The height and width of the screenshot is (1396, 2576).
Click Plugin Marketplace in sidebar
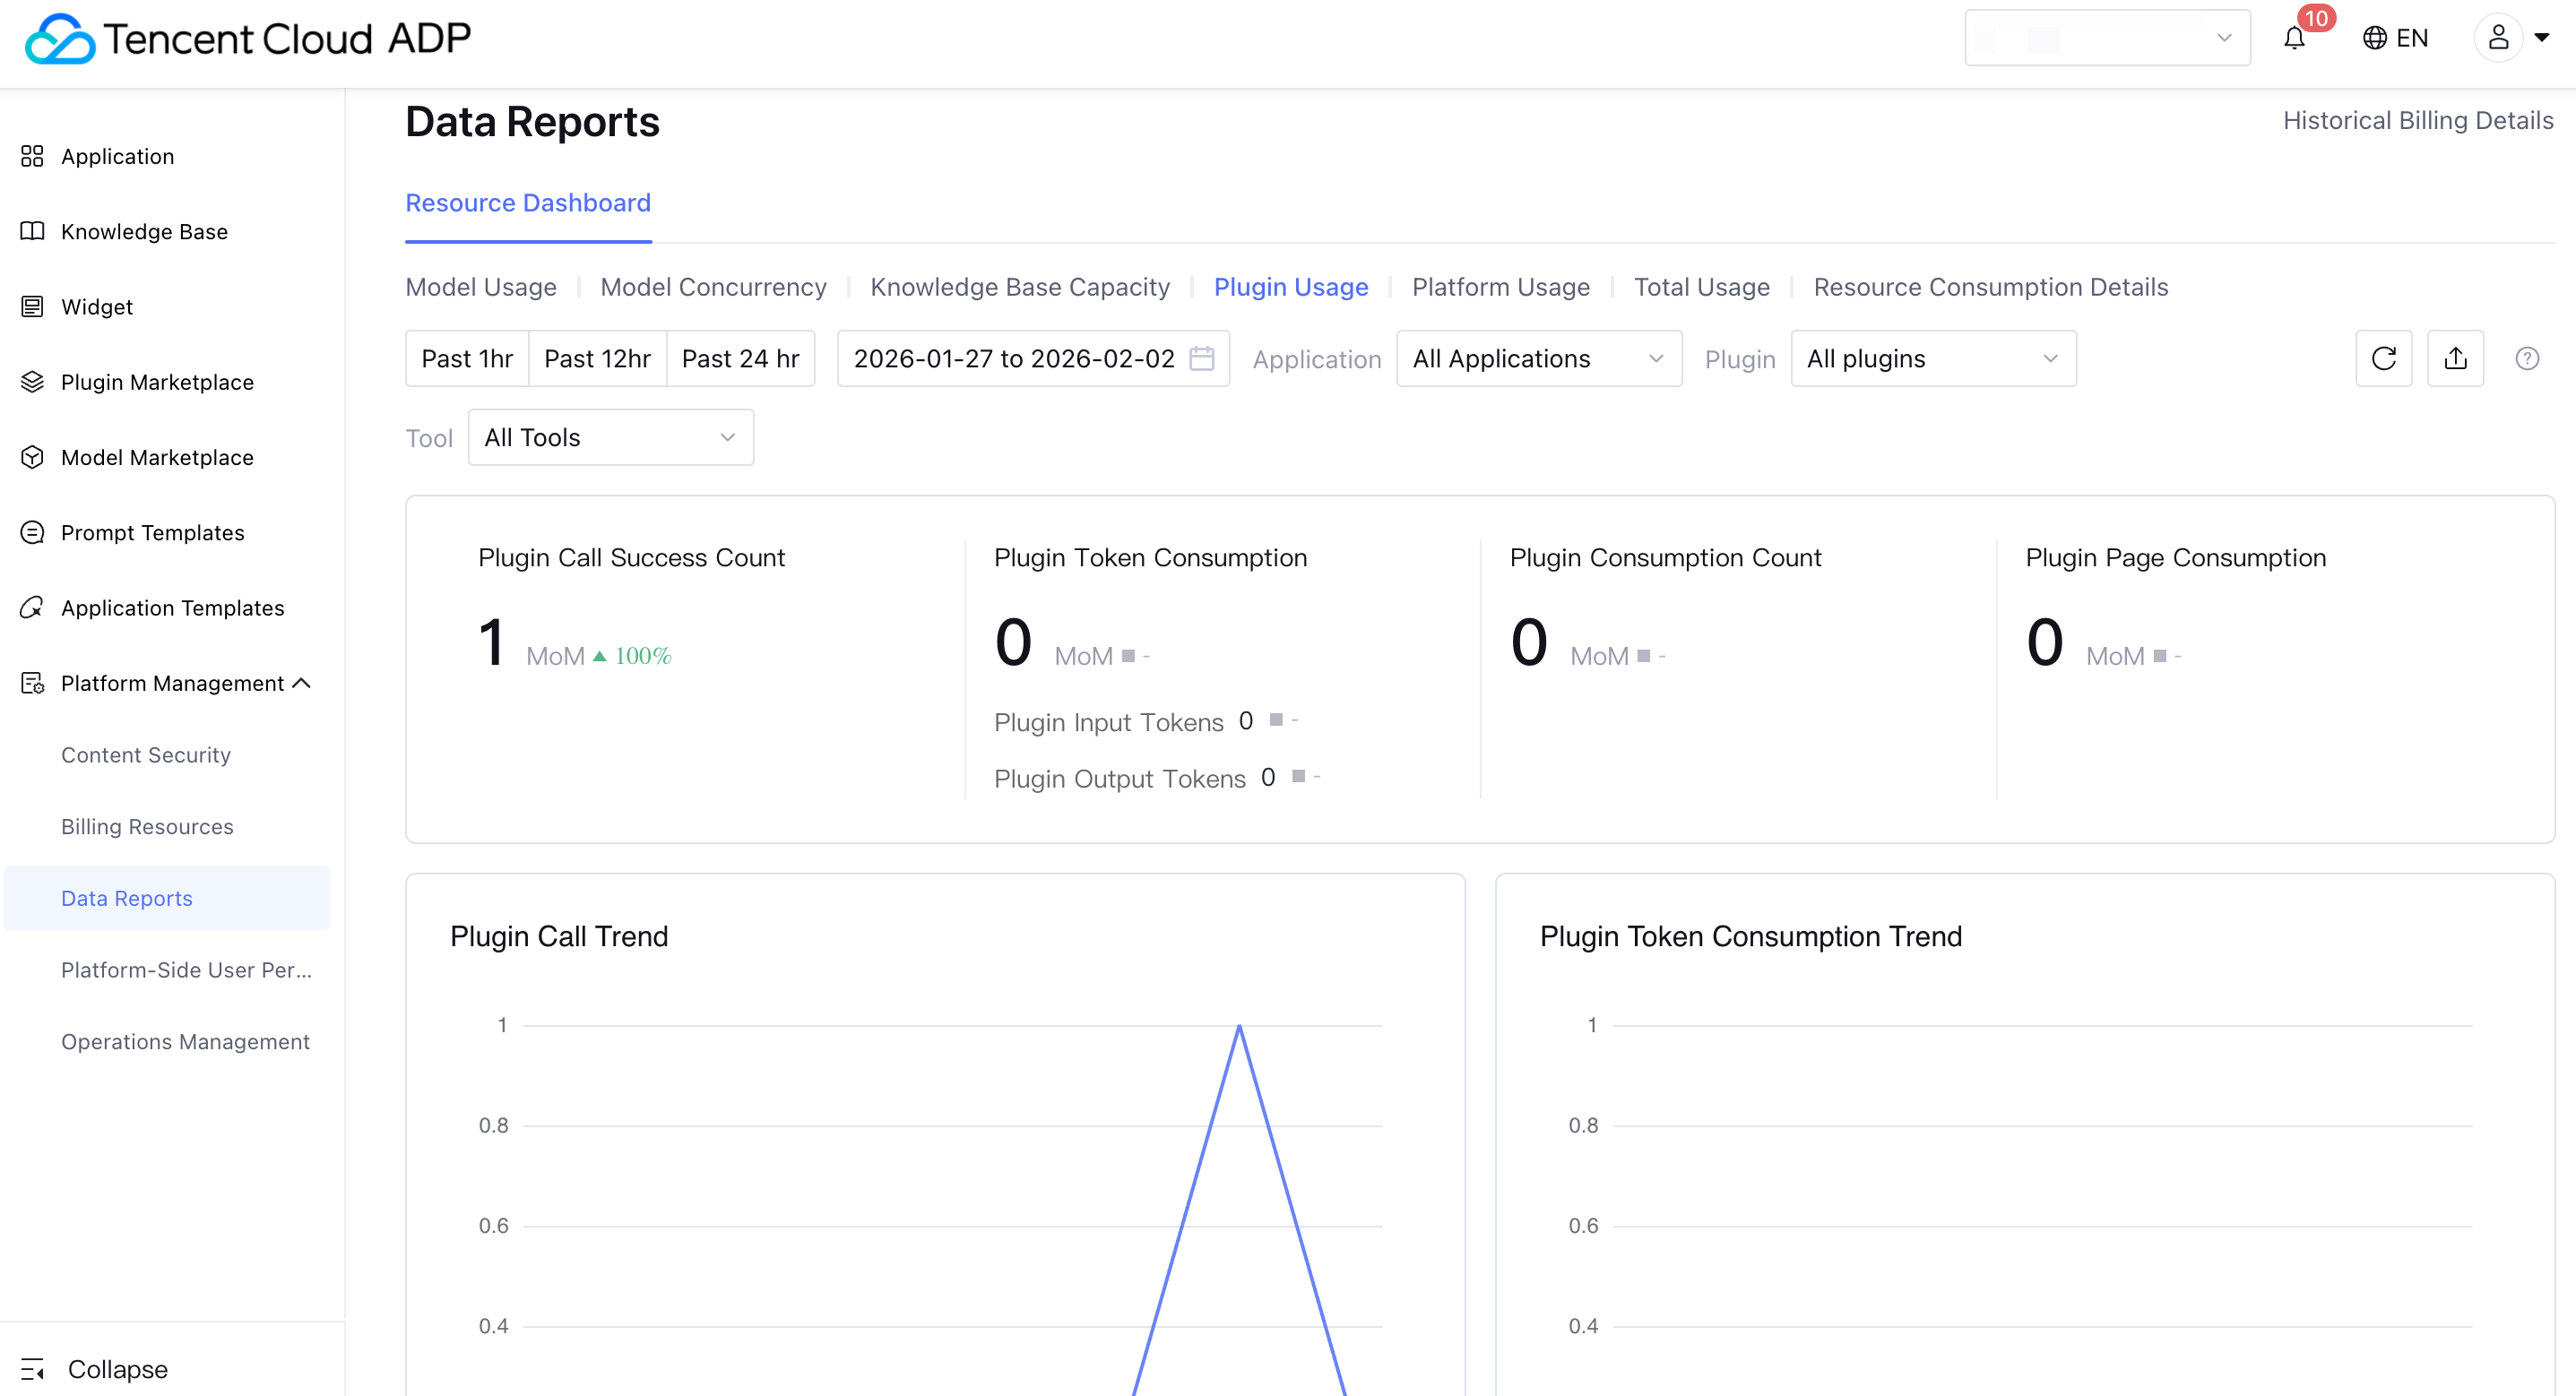coord(157,382)
